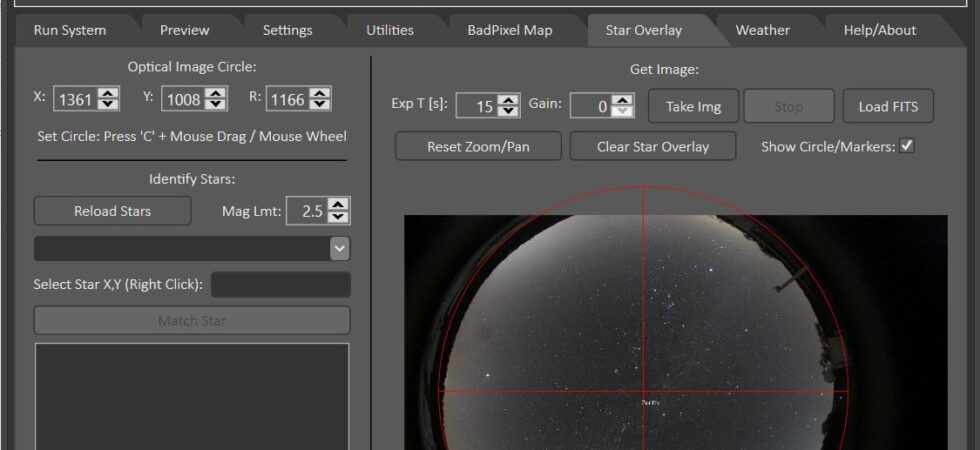
Task: Increase the circle Y value
Action: [x=216, y=93]
